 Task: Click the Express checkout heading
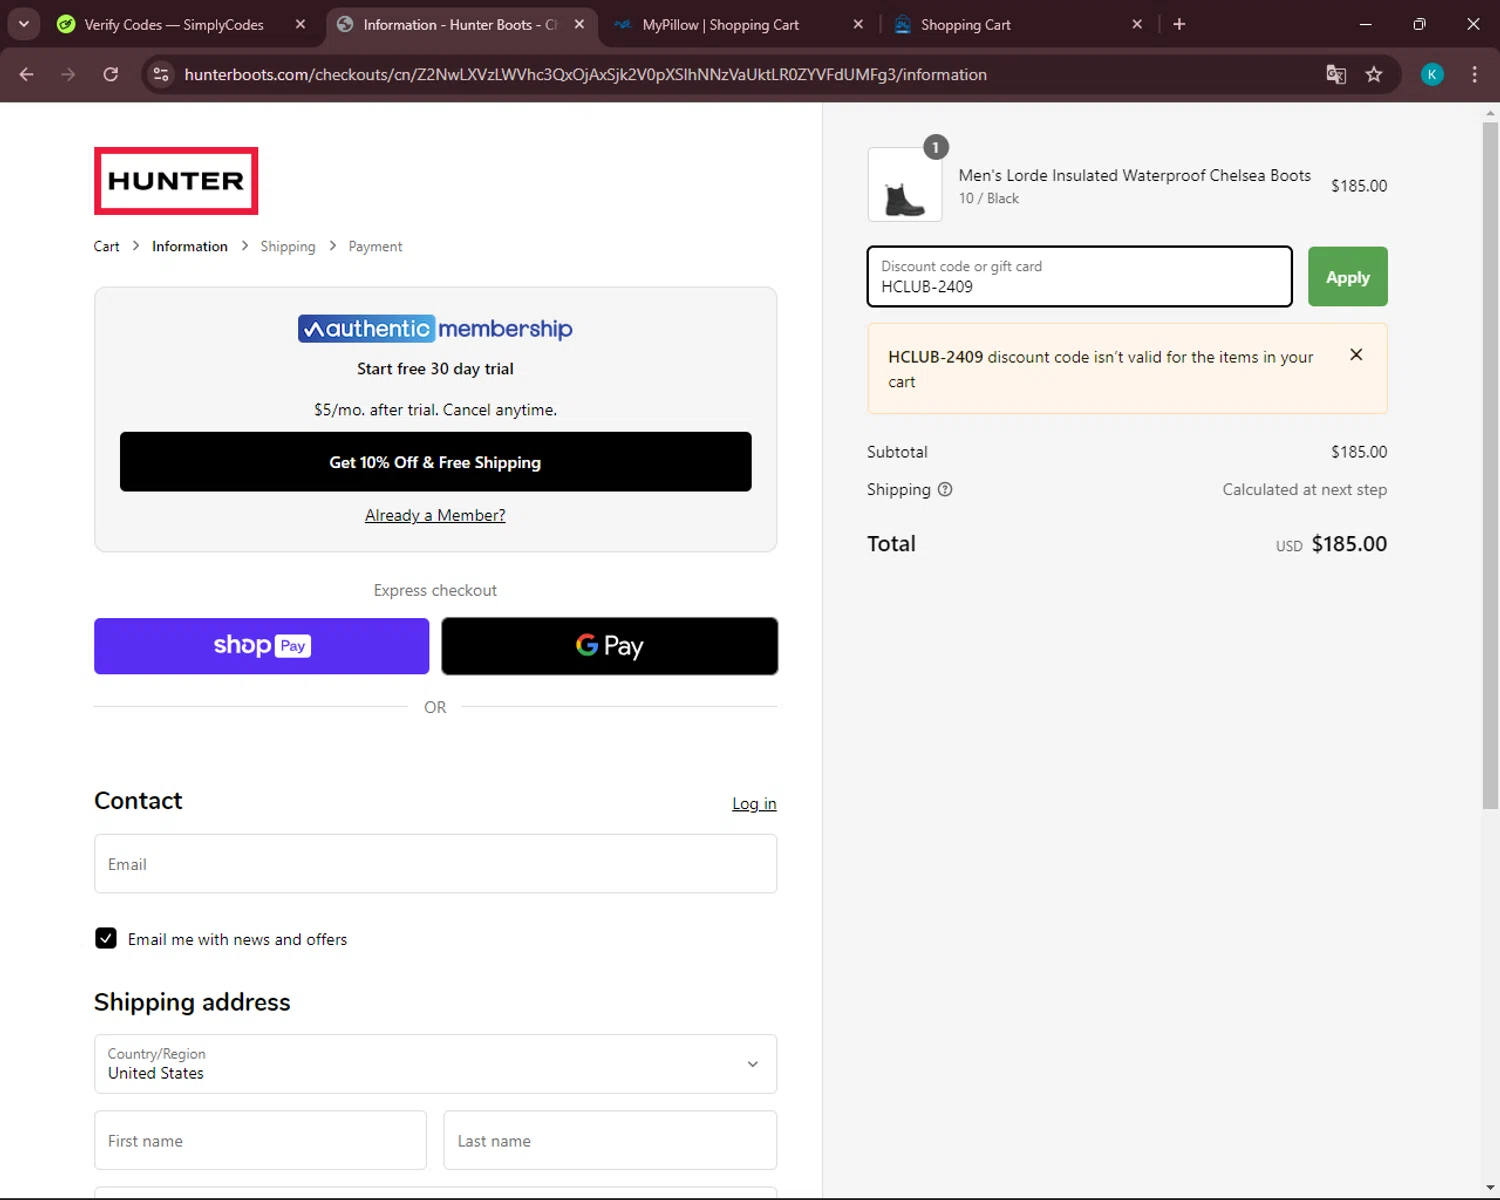click(x=435, y=590)
